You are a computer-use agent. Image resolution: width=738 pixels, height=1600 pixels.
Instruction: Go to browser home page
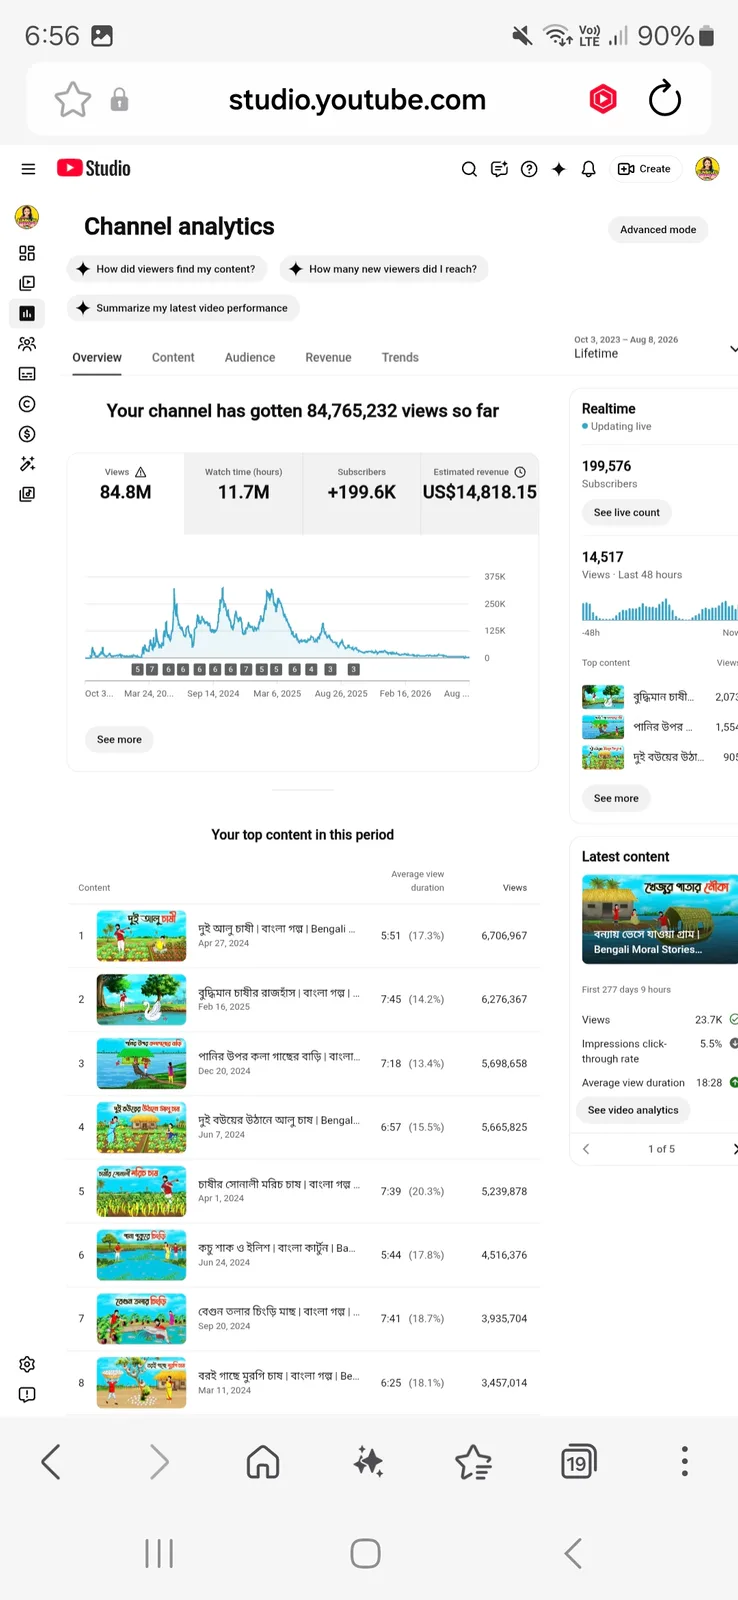point(263,1462)
